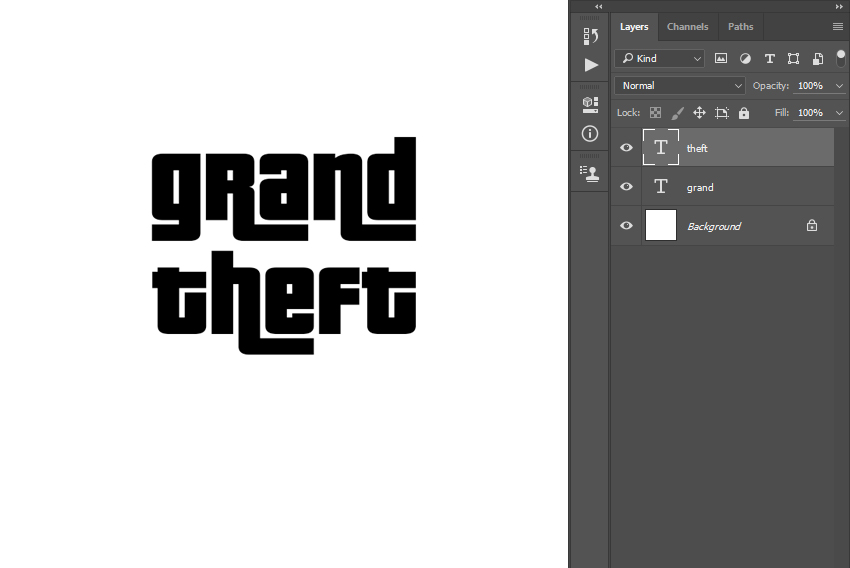Switch to the Paths tab
This screenshot has height=568, width=850.
tap(740, 27)
